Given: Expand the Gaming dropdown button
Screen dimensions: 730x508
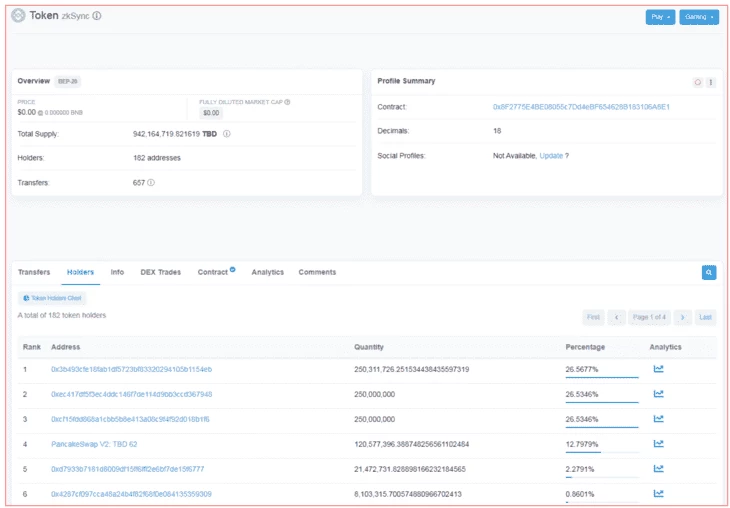Looking at the screenshot, I should click(x=699, y=17).
